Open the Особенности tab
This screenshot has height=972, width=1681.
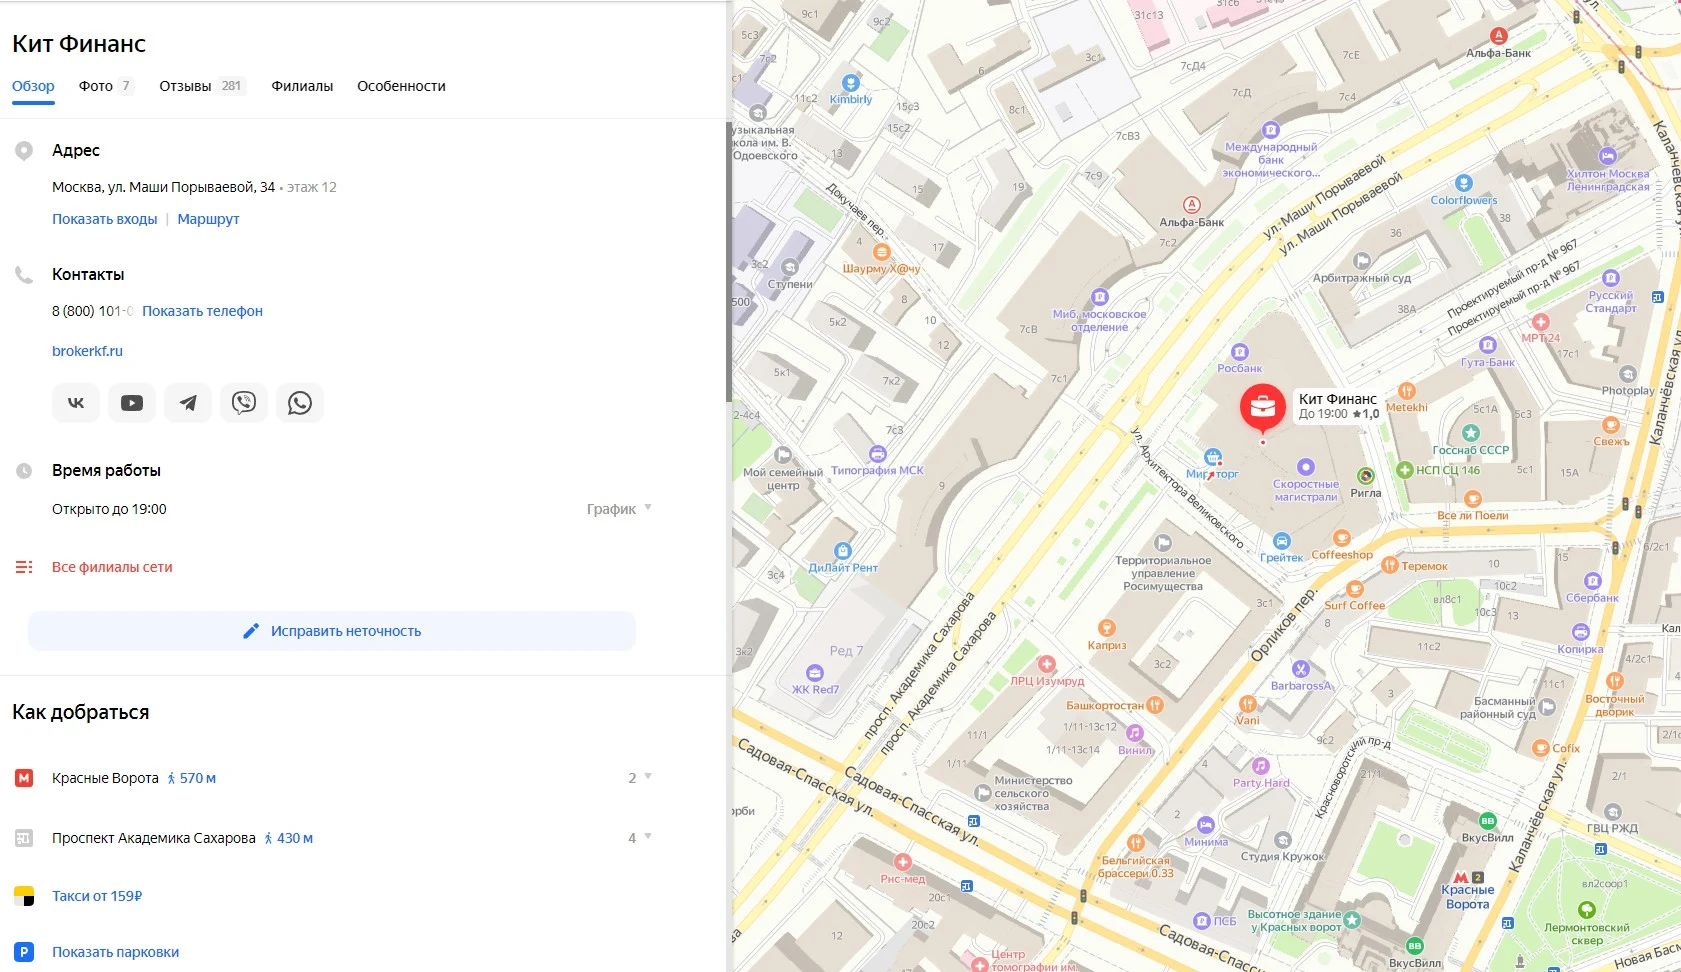click(401, 86)
